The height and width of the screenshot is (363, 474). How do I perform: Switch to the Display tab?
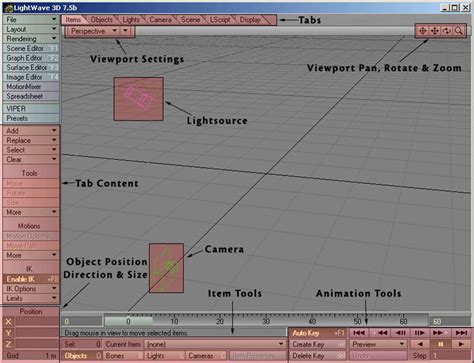click(250, 20)
